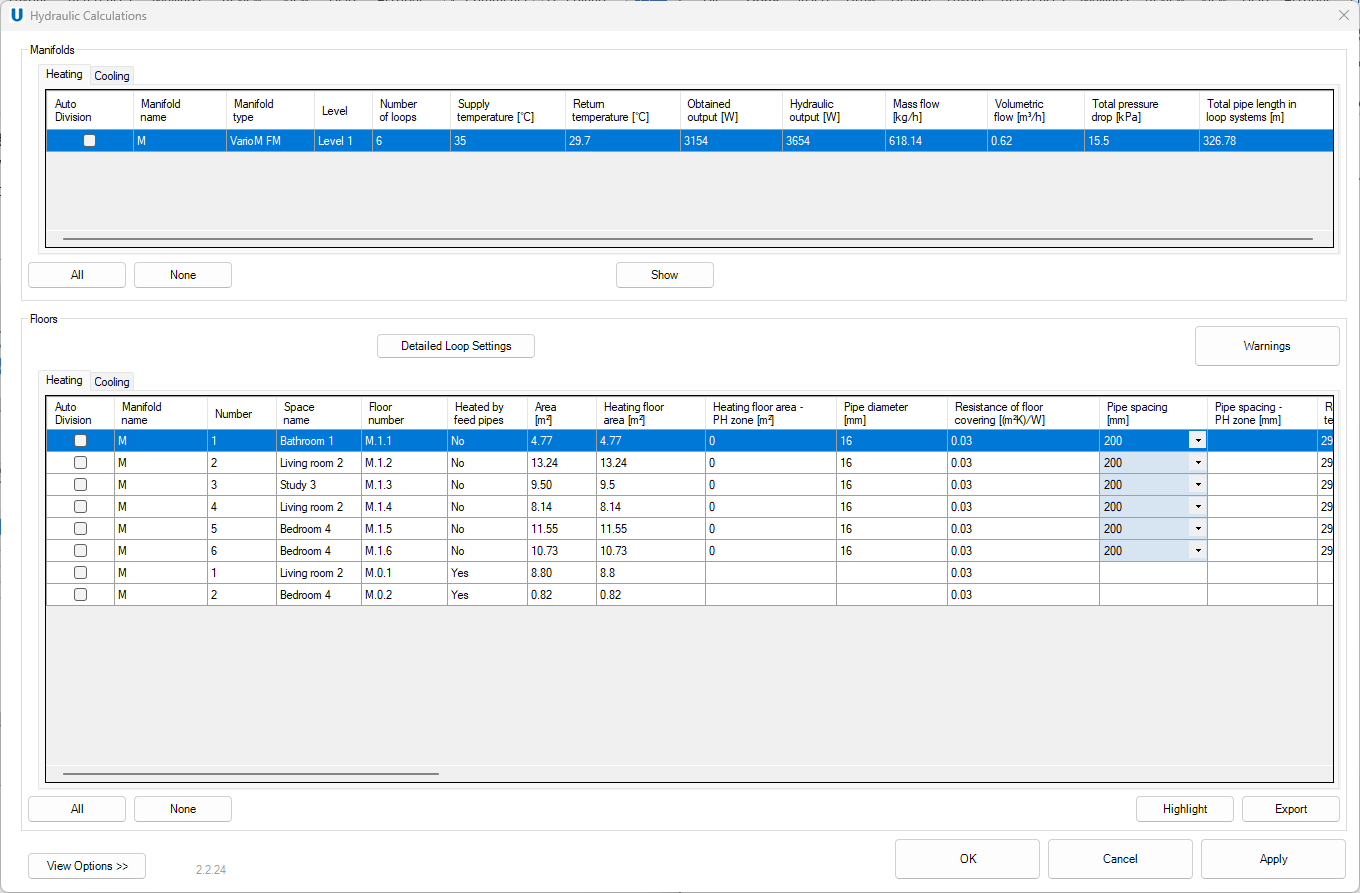Screen dimensions: 1360x893
Task: Select Bathroom 1 space name cell
Action: click(x=319, y=441)
